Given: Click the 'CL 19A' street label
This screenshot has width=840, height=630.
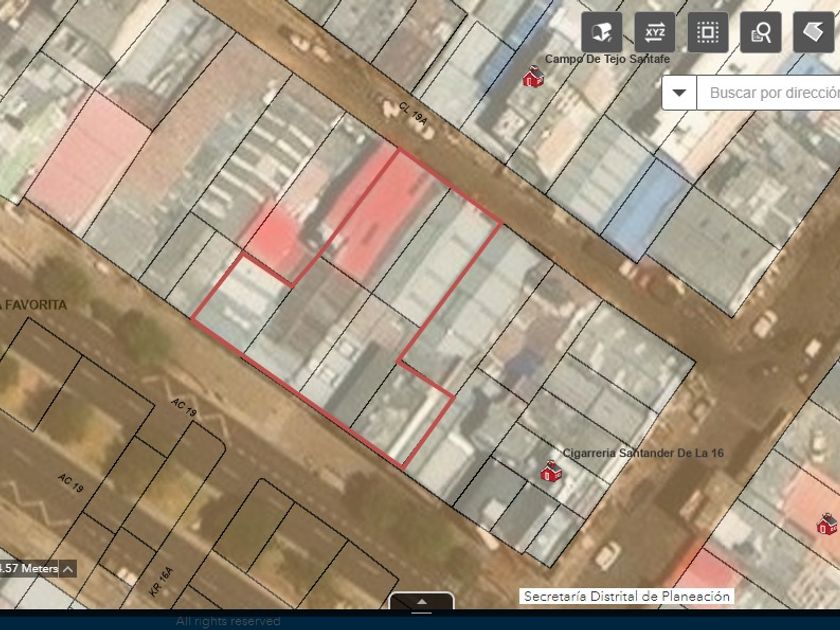Looking at the screenshot, I should coord(413,114).
